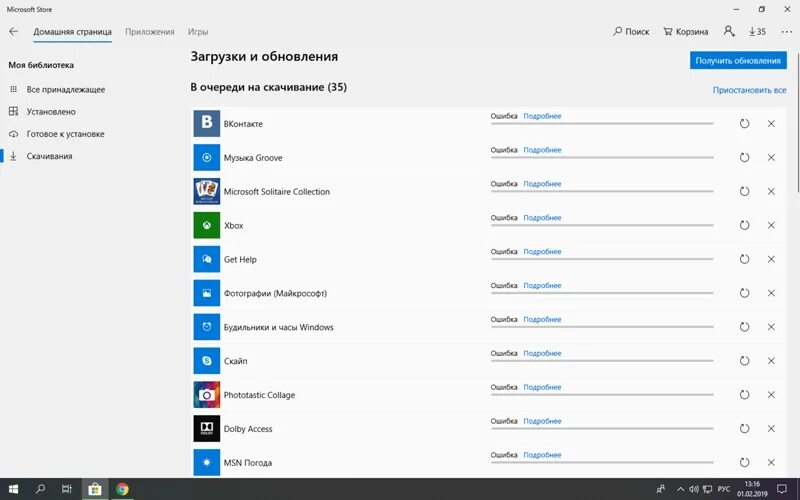Open the Windows Start menu

(14, 489)
